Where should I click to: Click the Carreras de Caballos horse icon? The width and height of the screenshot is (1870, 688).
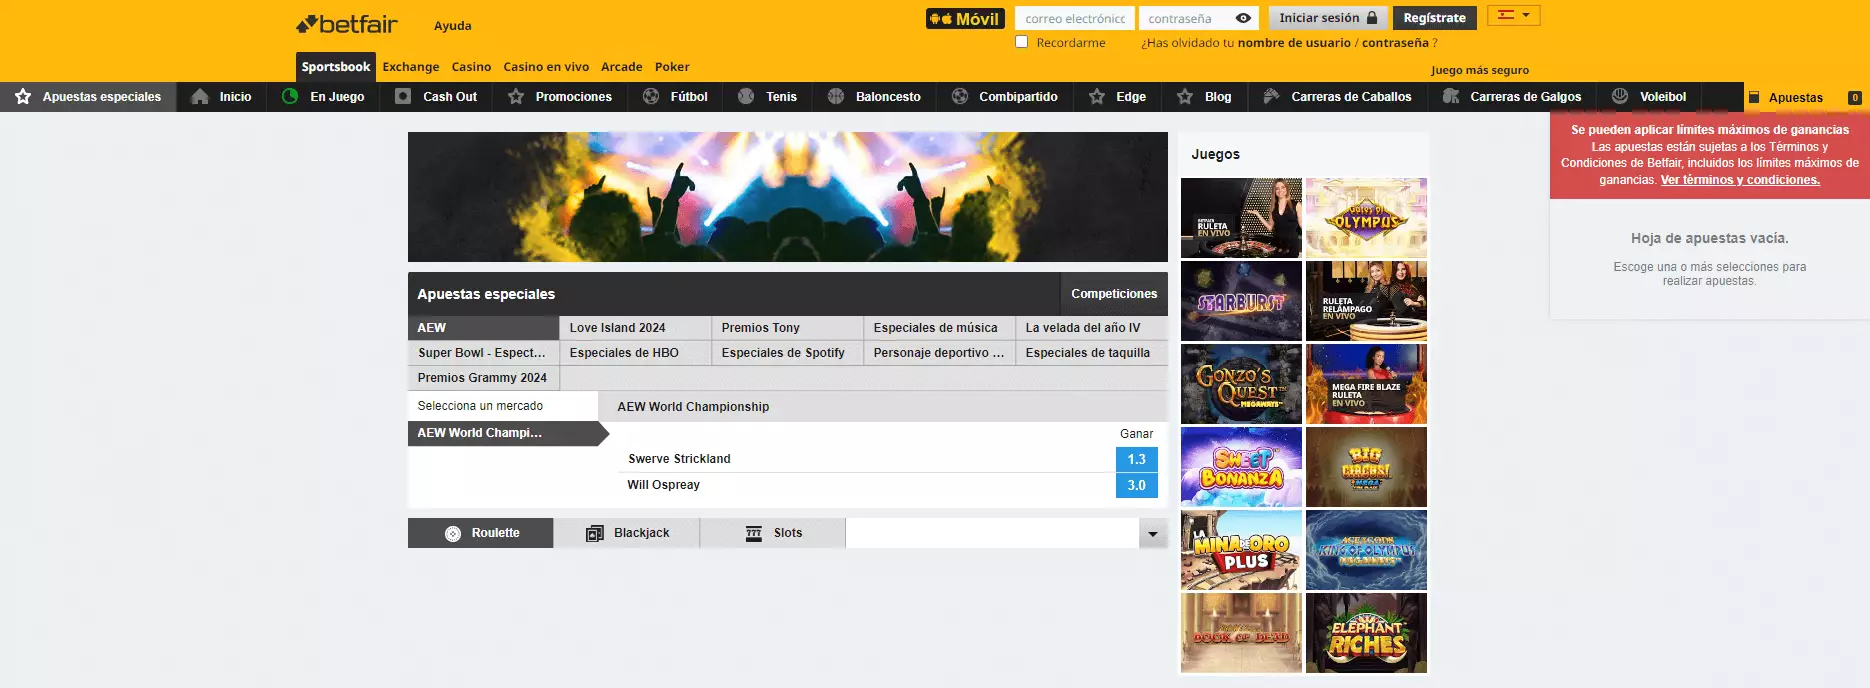click(1271, 97)
